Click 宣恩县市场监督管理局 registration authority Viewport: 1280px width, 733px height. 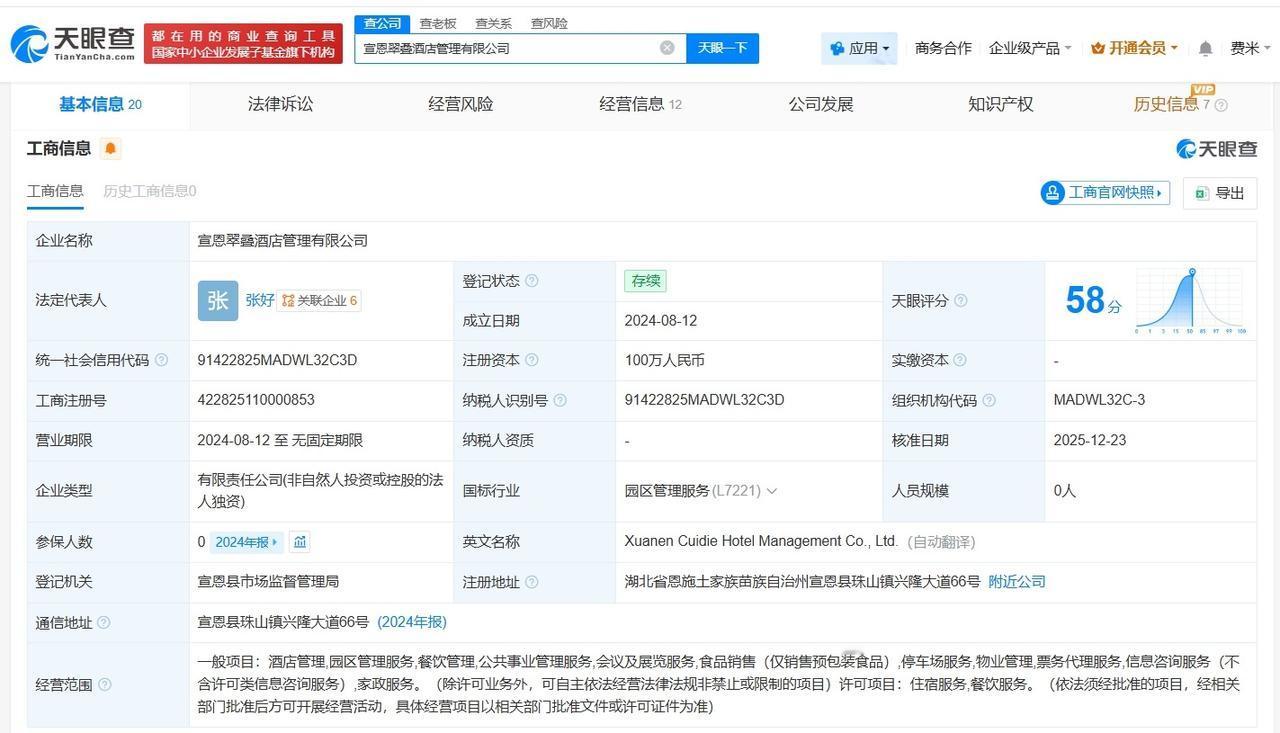[268, 581]
